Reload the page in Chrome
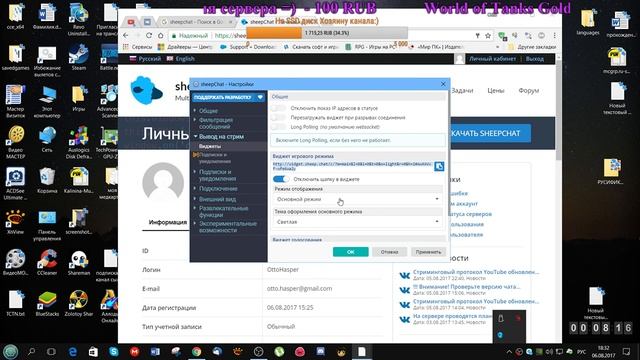The width and height of the screenshot is (640, 360). pos(149,36)
